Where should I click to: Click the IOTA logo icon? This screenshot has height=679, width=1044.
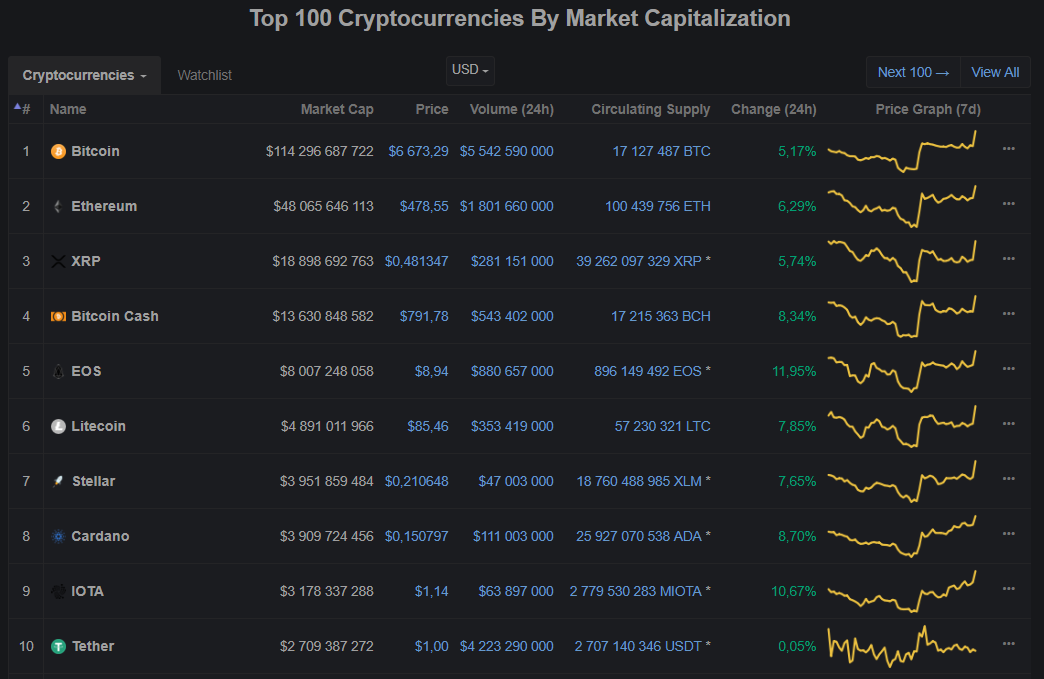pos(58,591)
